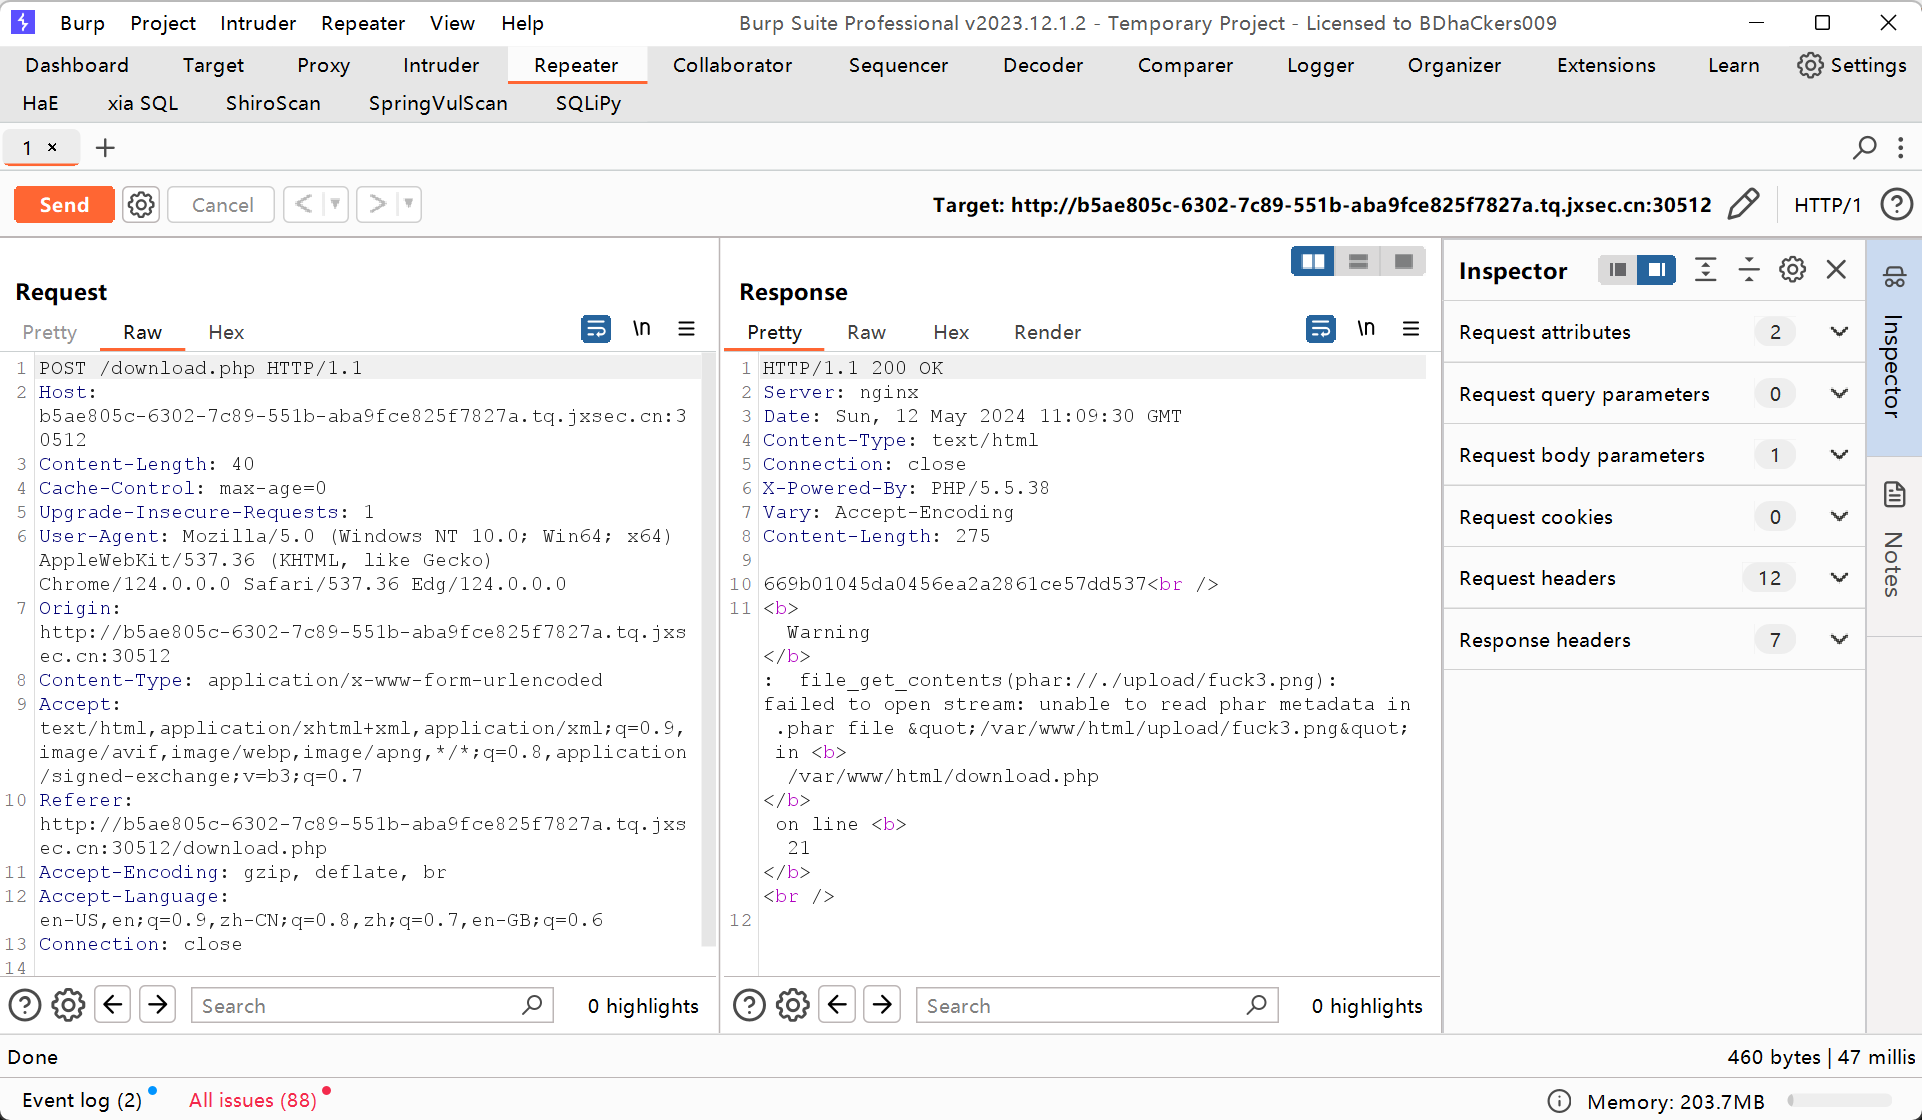
Task: Open history dropdown beside back arrow
Action: (335, 204)
